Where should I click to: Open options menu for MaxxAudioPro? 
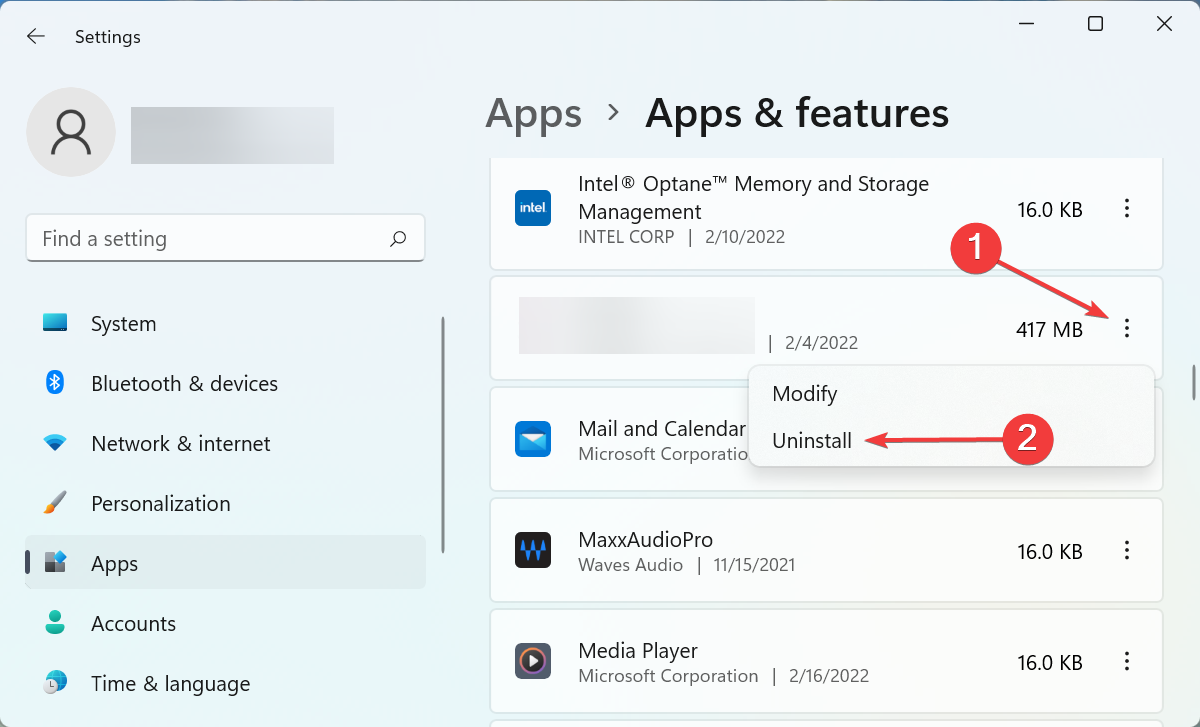click(x=1127, y=550)
